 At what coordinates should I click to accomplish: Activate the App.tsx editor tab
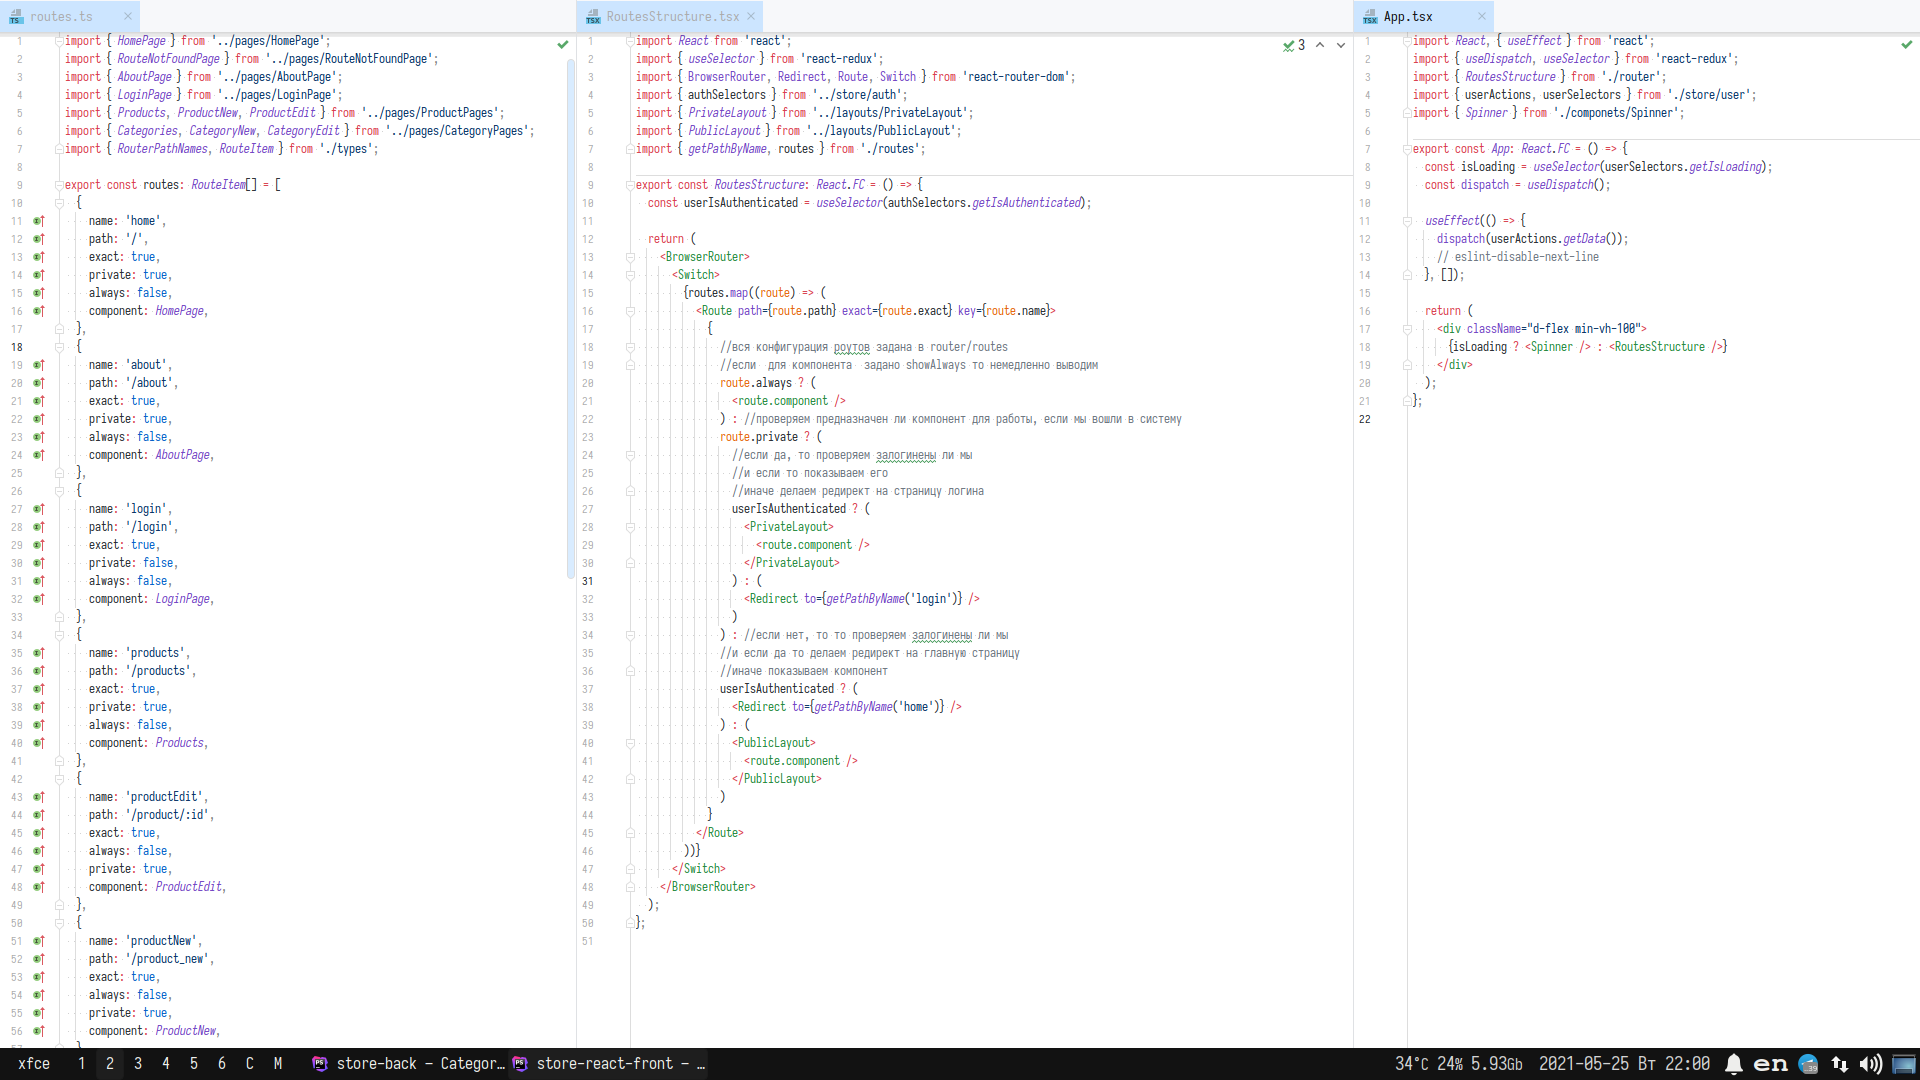1408,17
